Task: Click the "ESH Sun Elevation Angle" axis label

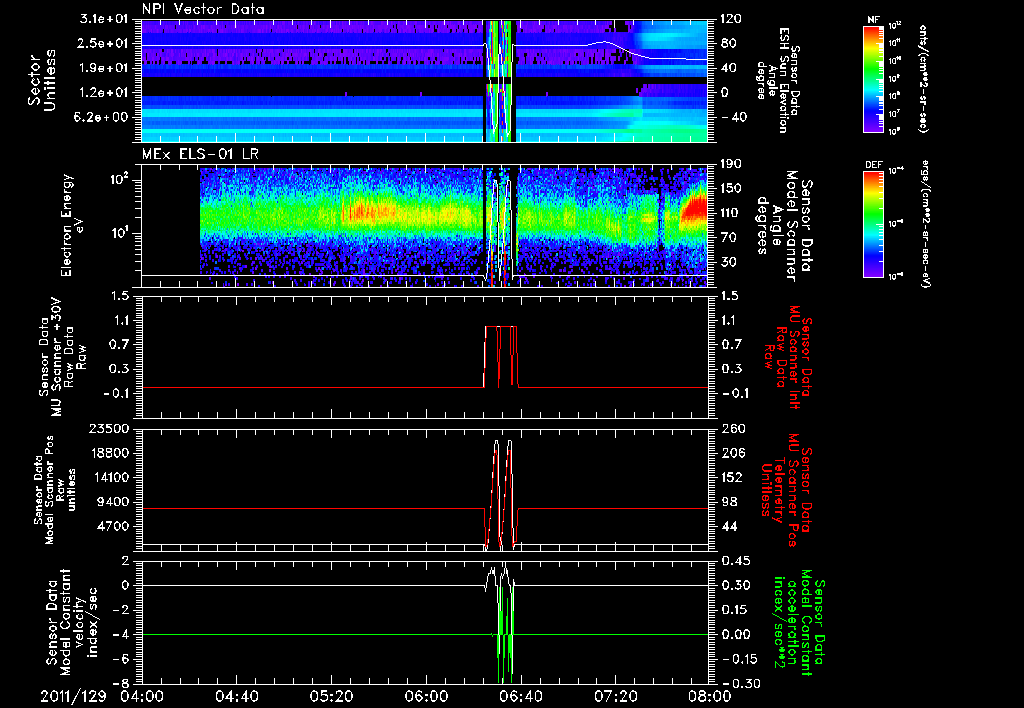Action: 779,80
